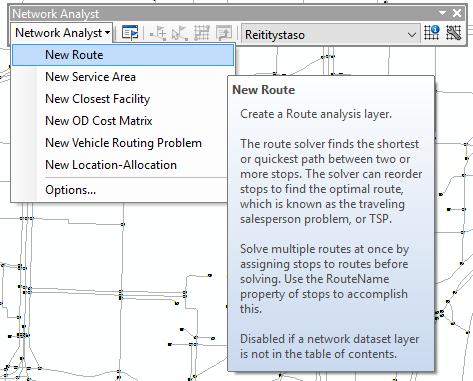Screen dimensions: 473x381
Task: Open the Reititystaso network dataset dropdown
Action: [x=330, y=34]
